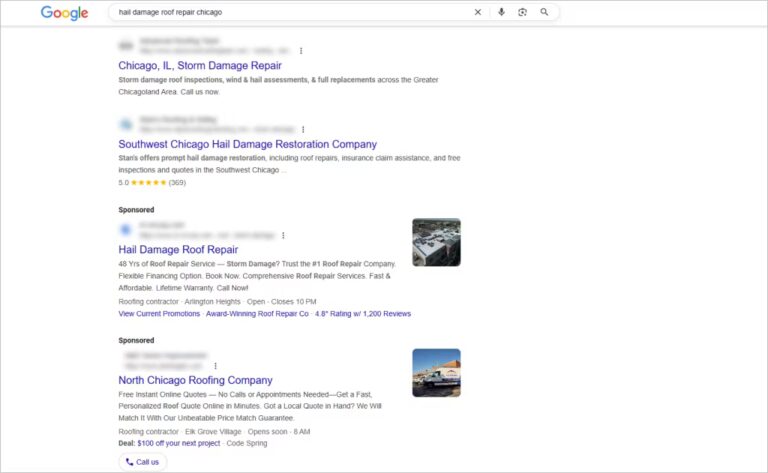This screenshot has width=768, height=473.
Task: Clear the search box text
Action: click(477, 12)
